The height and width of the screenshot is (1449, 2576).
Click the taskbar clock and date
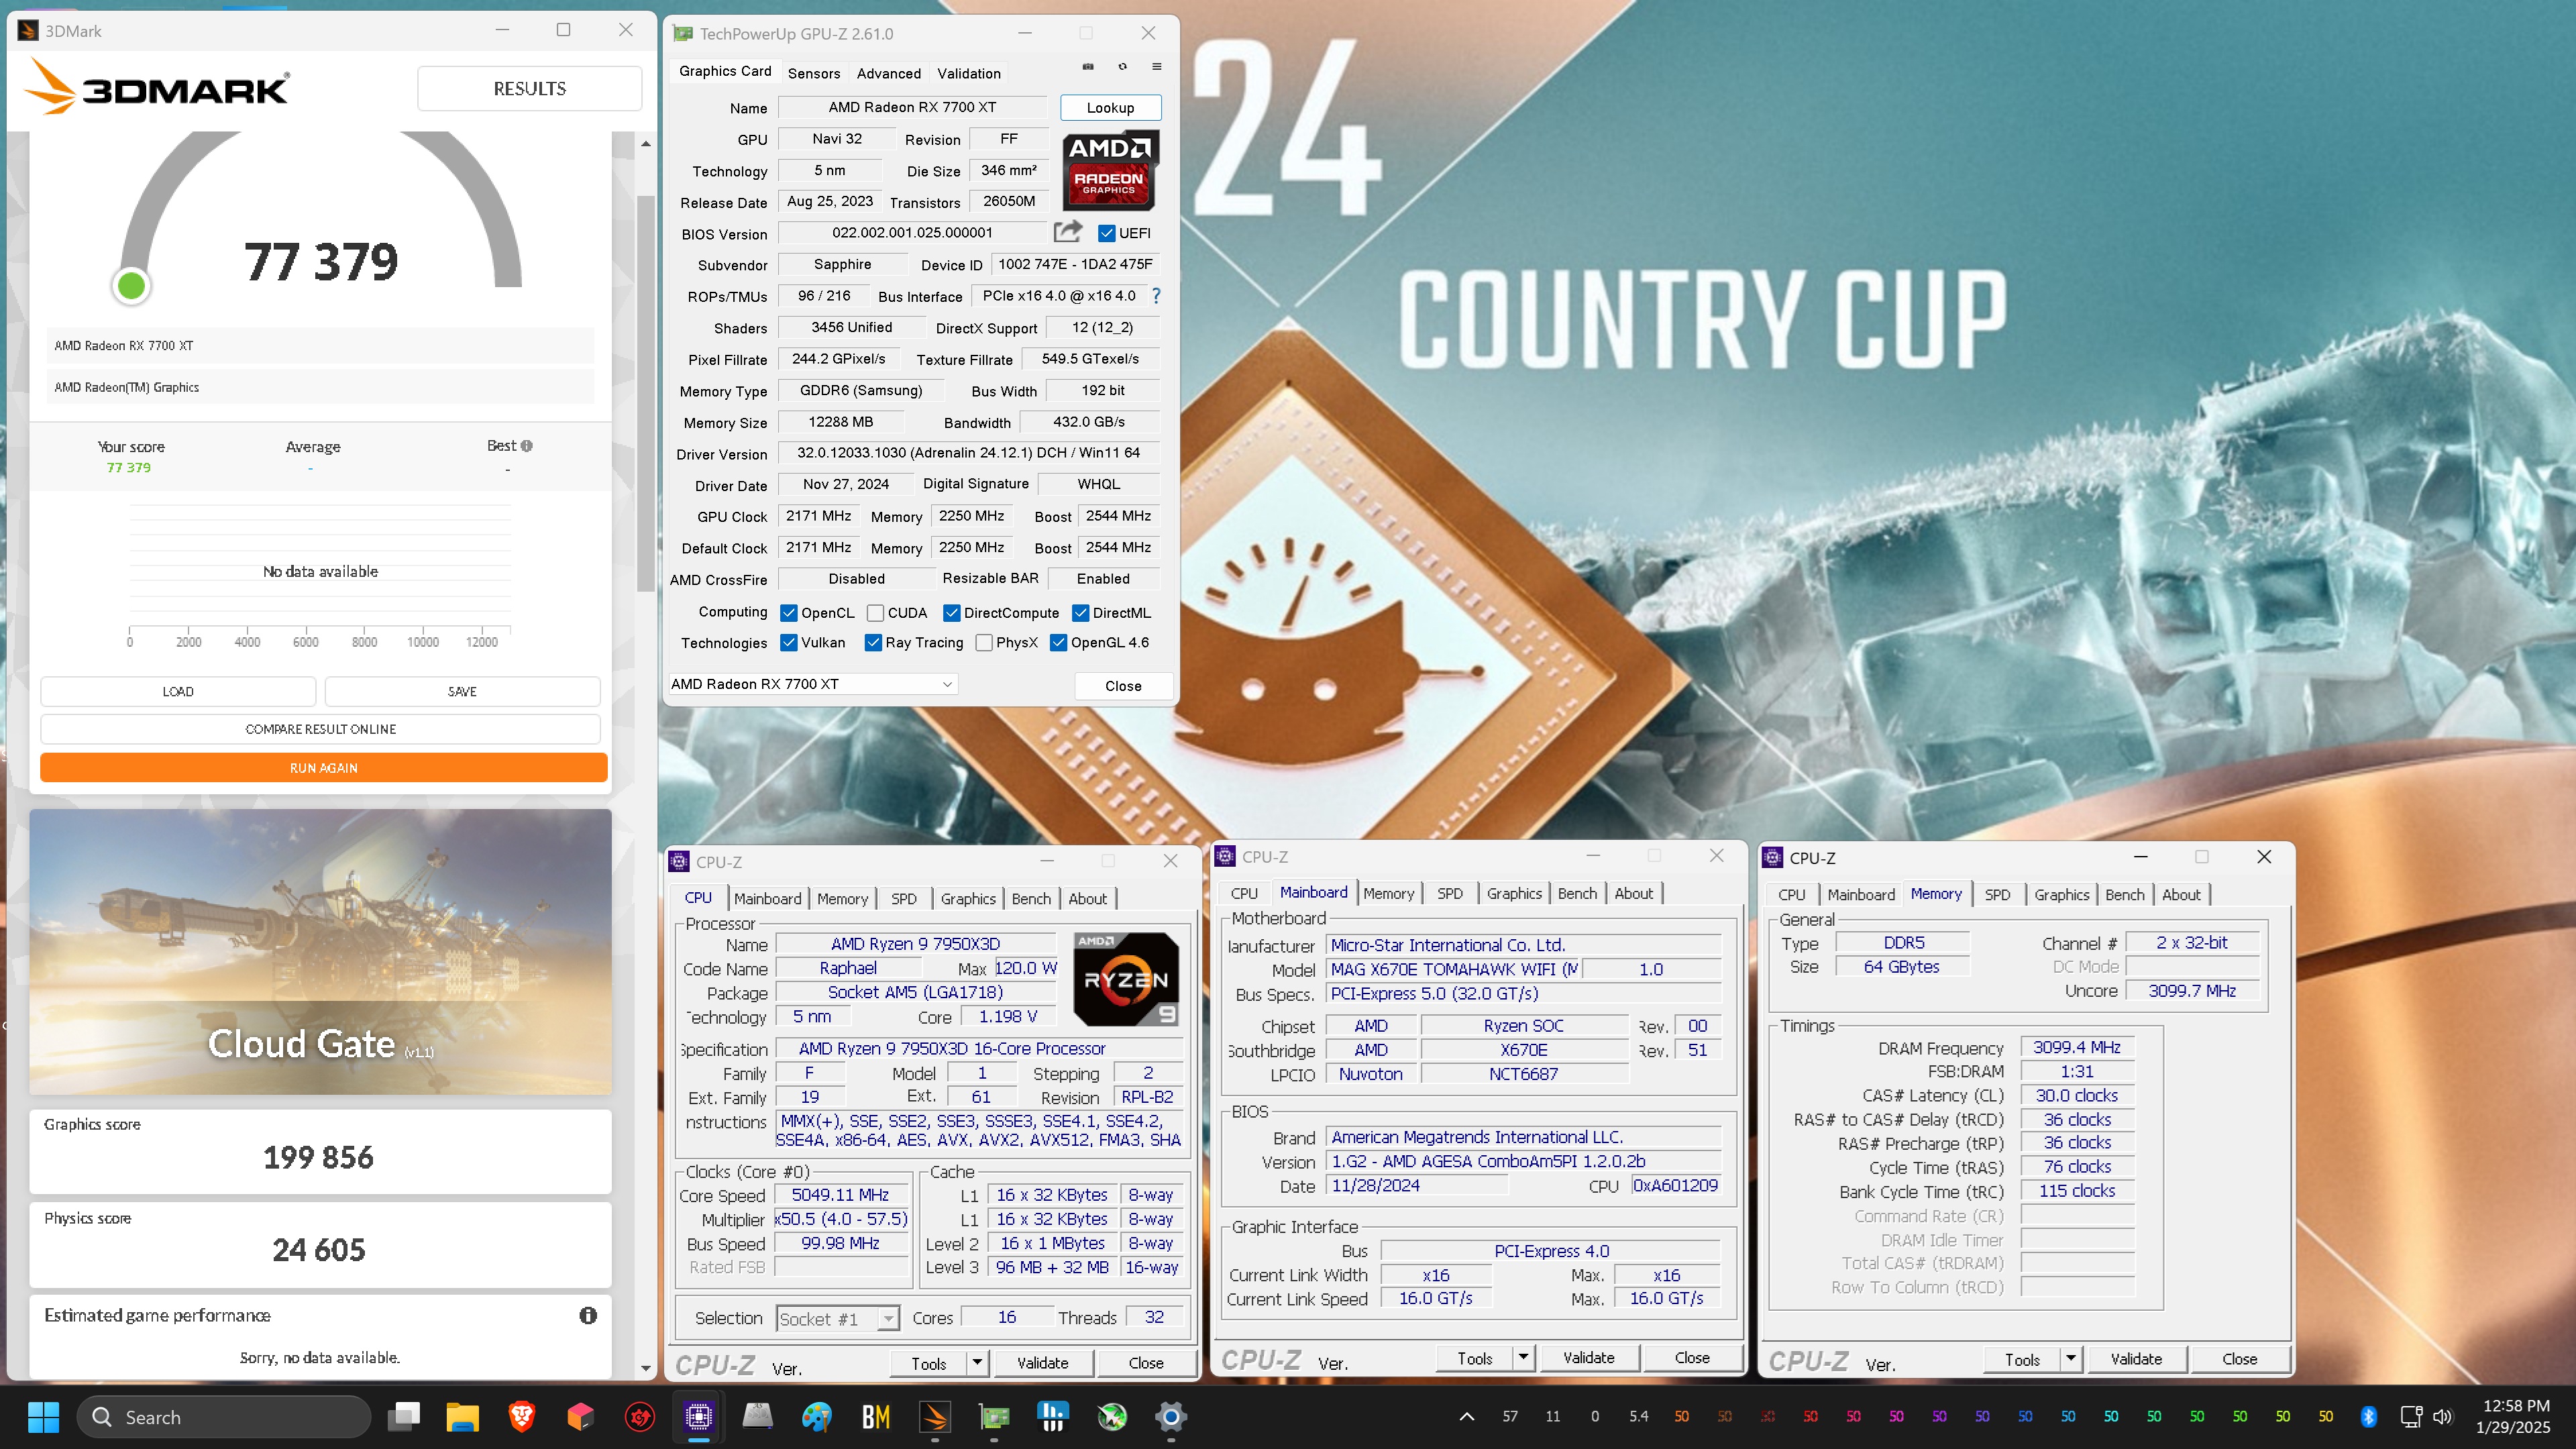point(2513,1417)
